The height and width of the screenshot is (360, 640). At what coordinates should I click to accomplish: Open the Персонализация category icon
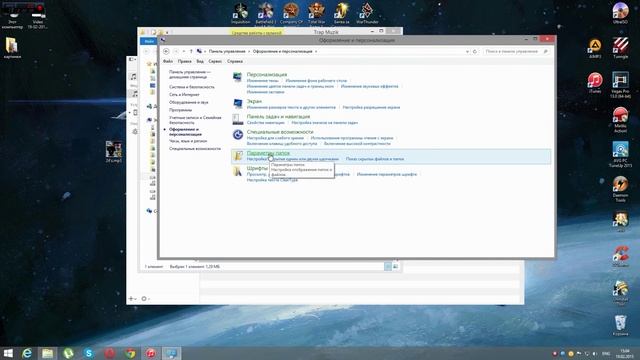pyautogui.click(x=238, y=77)
